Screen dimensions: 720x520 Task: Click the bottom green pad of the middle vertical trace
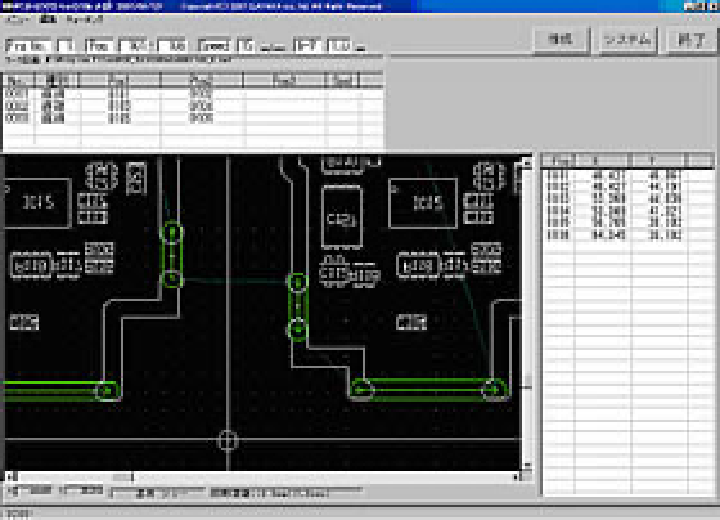[x=297, y=327]
